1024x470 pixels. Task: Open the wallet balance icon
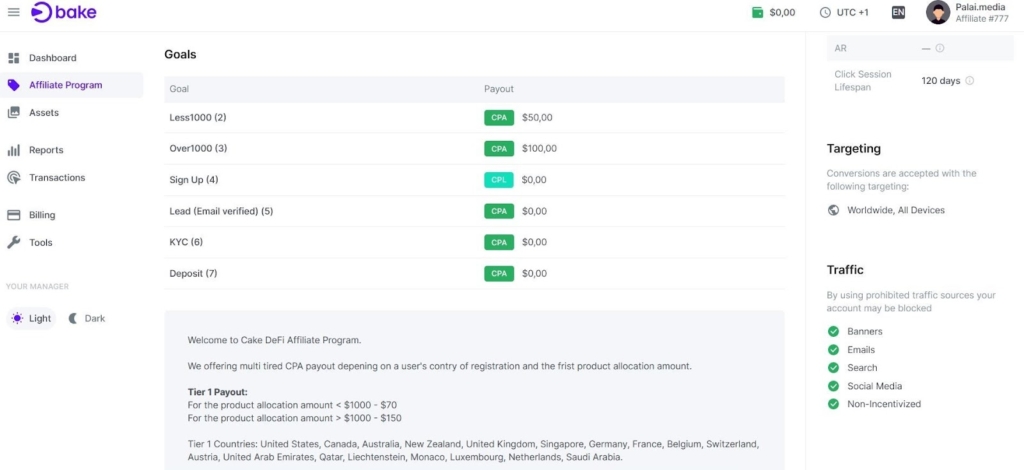click(x=757, y=12)
